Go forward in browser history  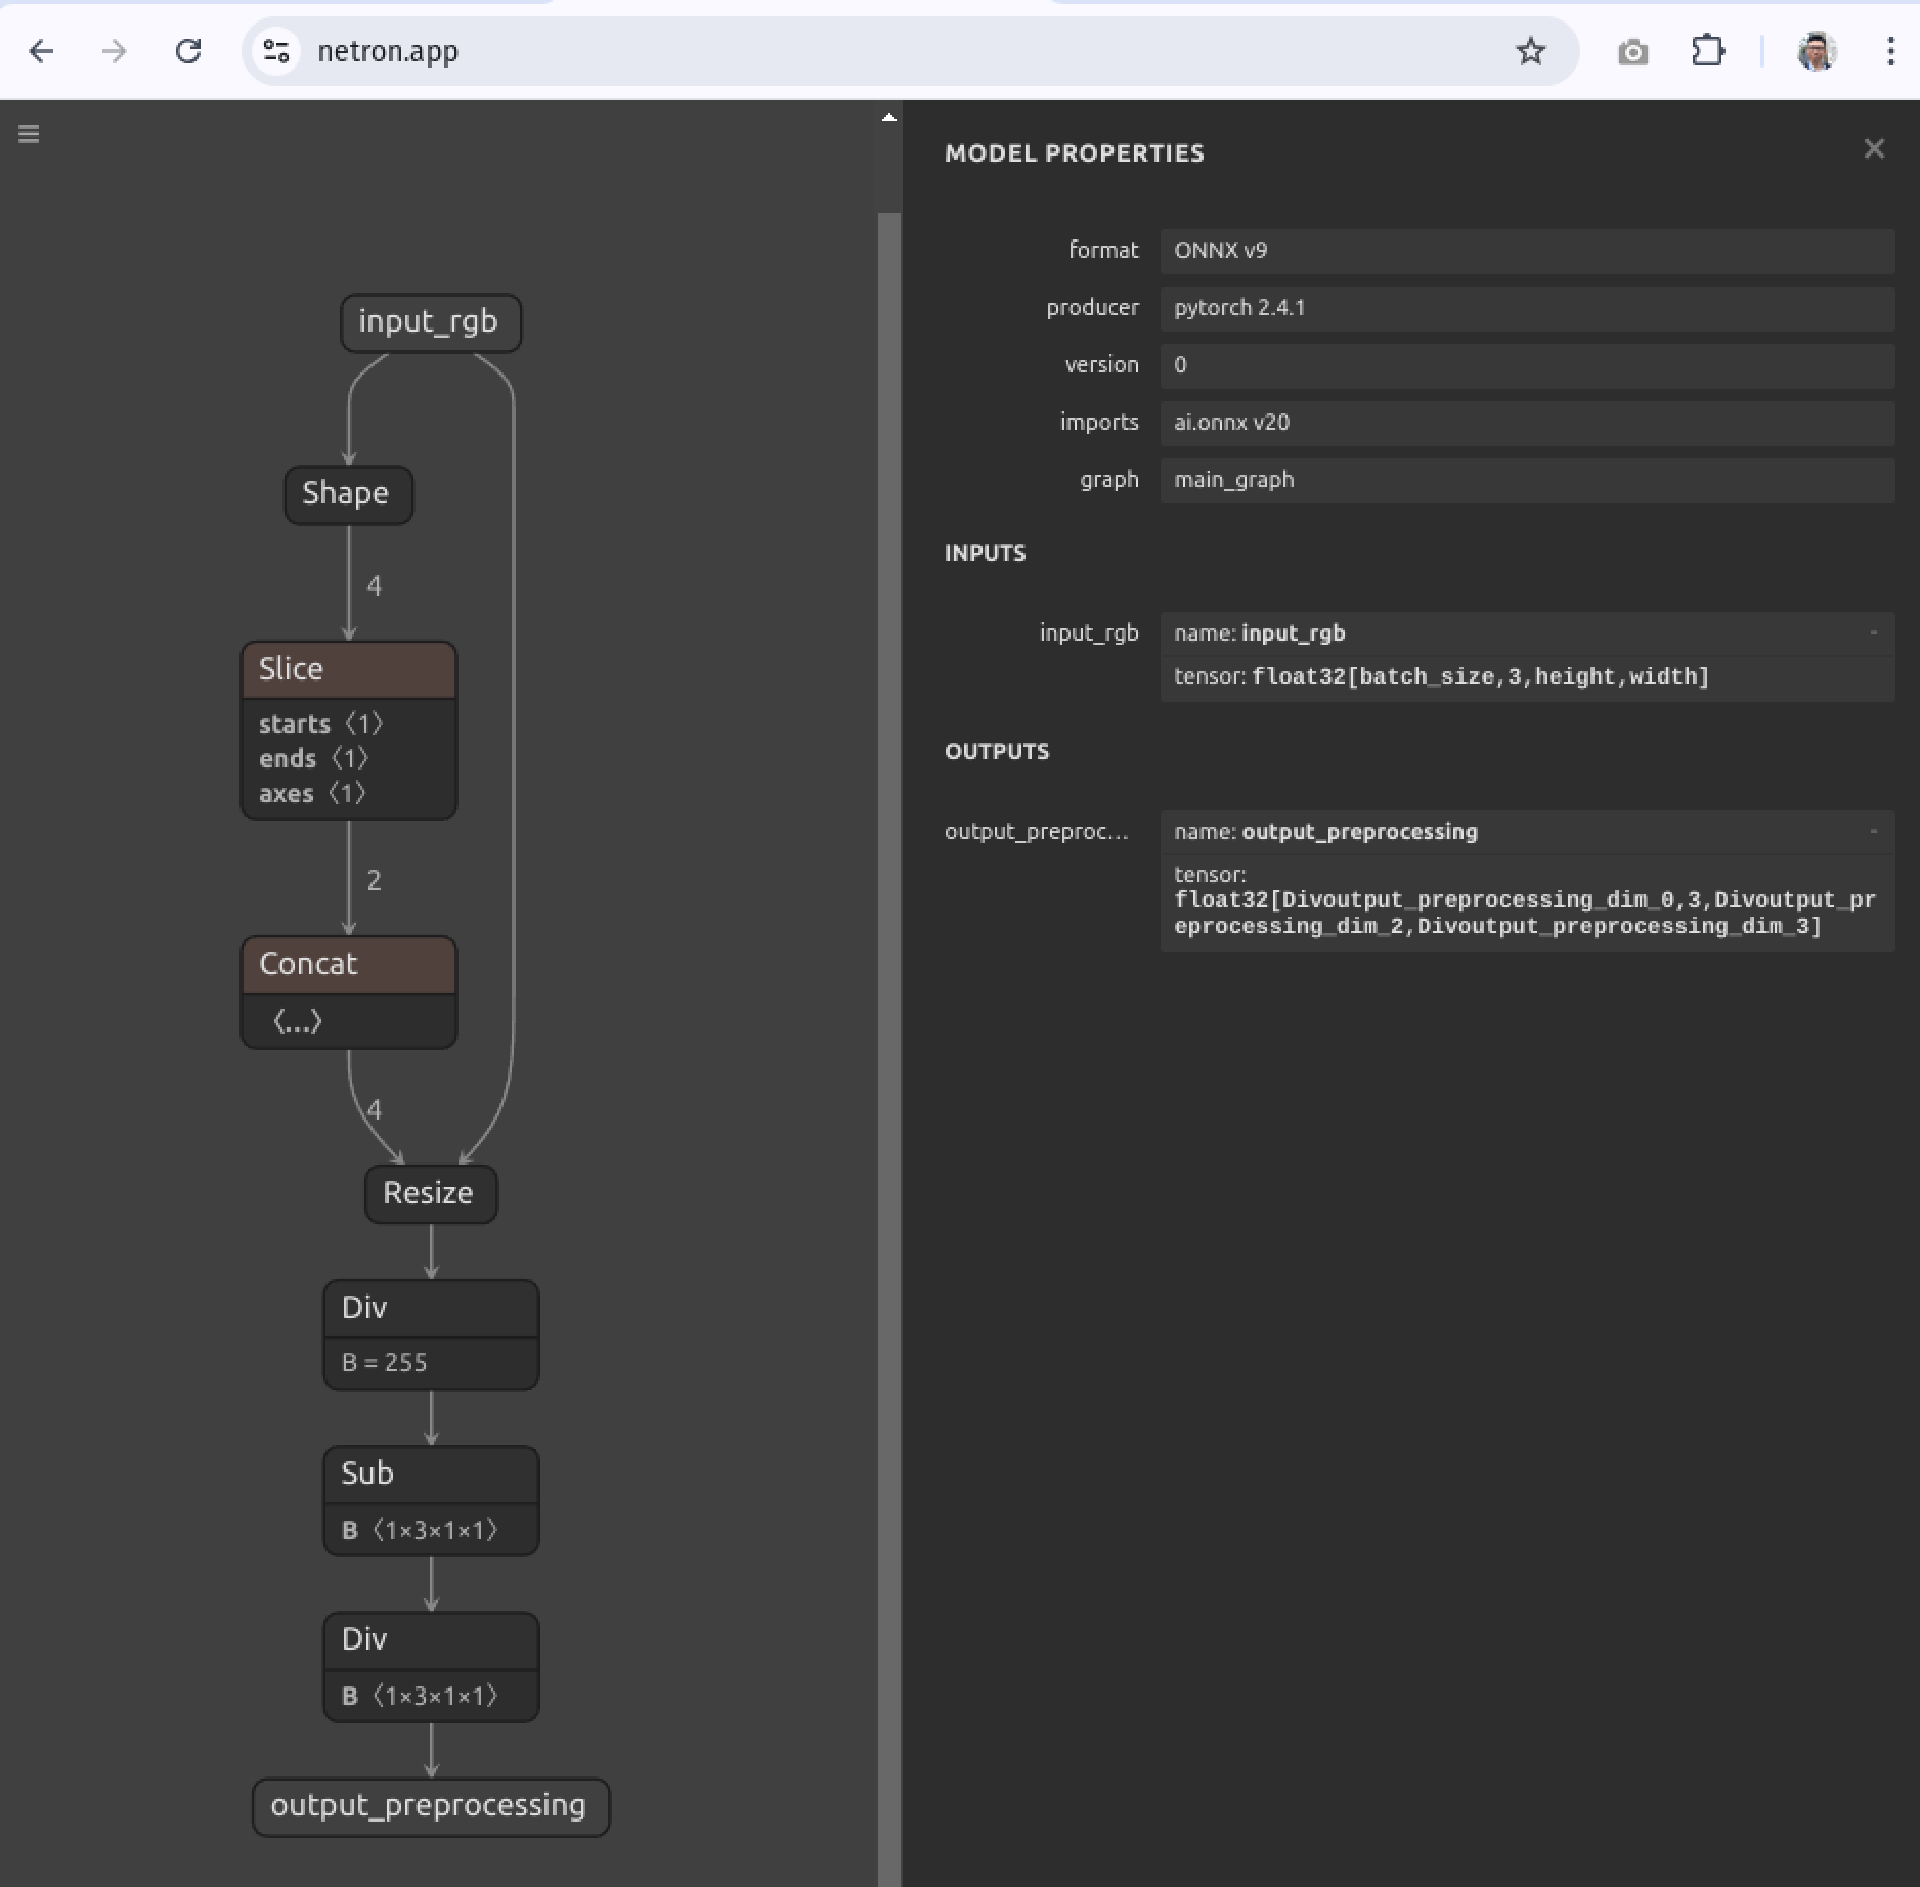coord(114,51)
